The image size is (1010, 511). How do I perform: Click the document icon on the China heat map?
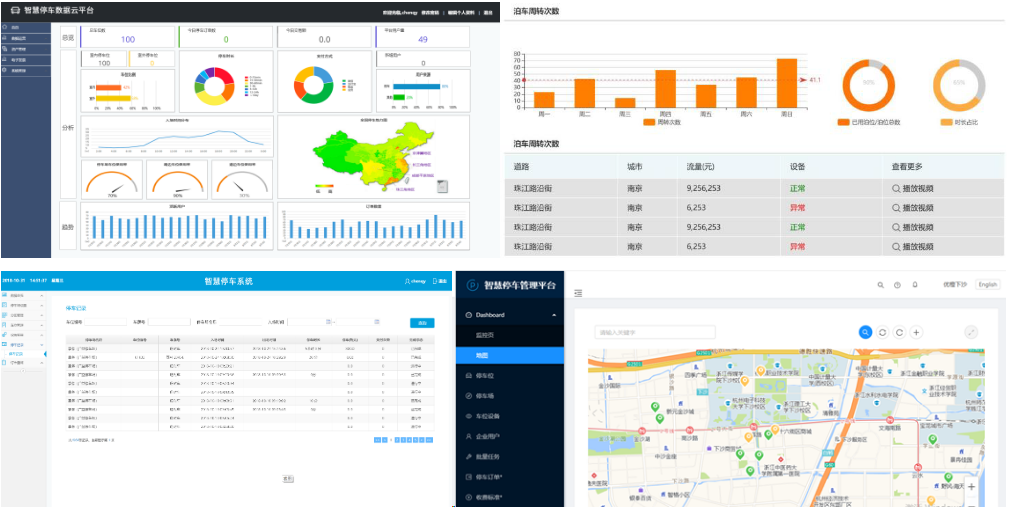tap(441, 186)
